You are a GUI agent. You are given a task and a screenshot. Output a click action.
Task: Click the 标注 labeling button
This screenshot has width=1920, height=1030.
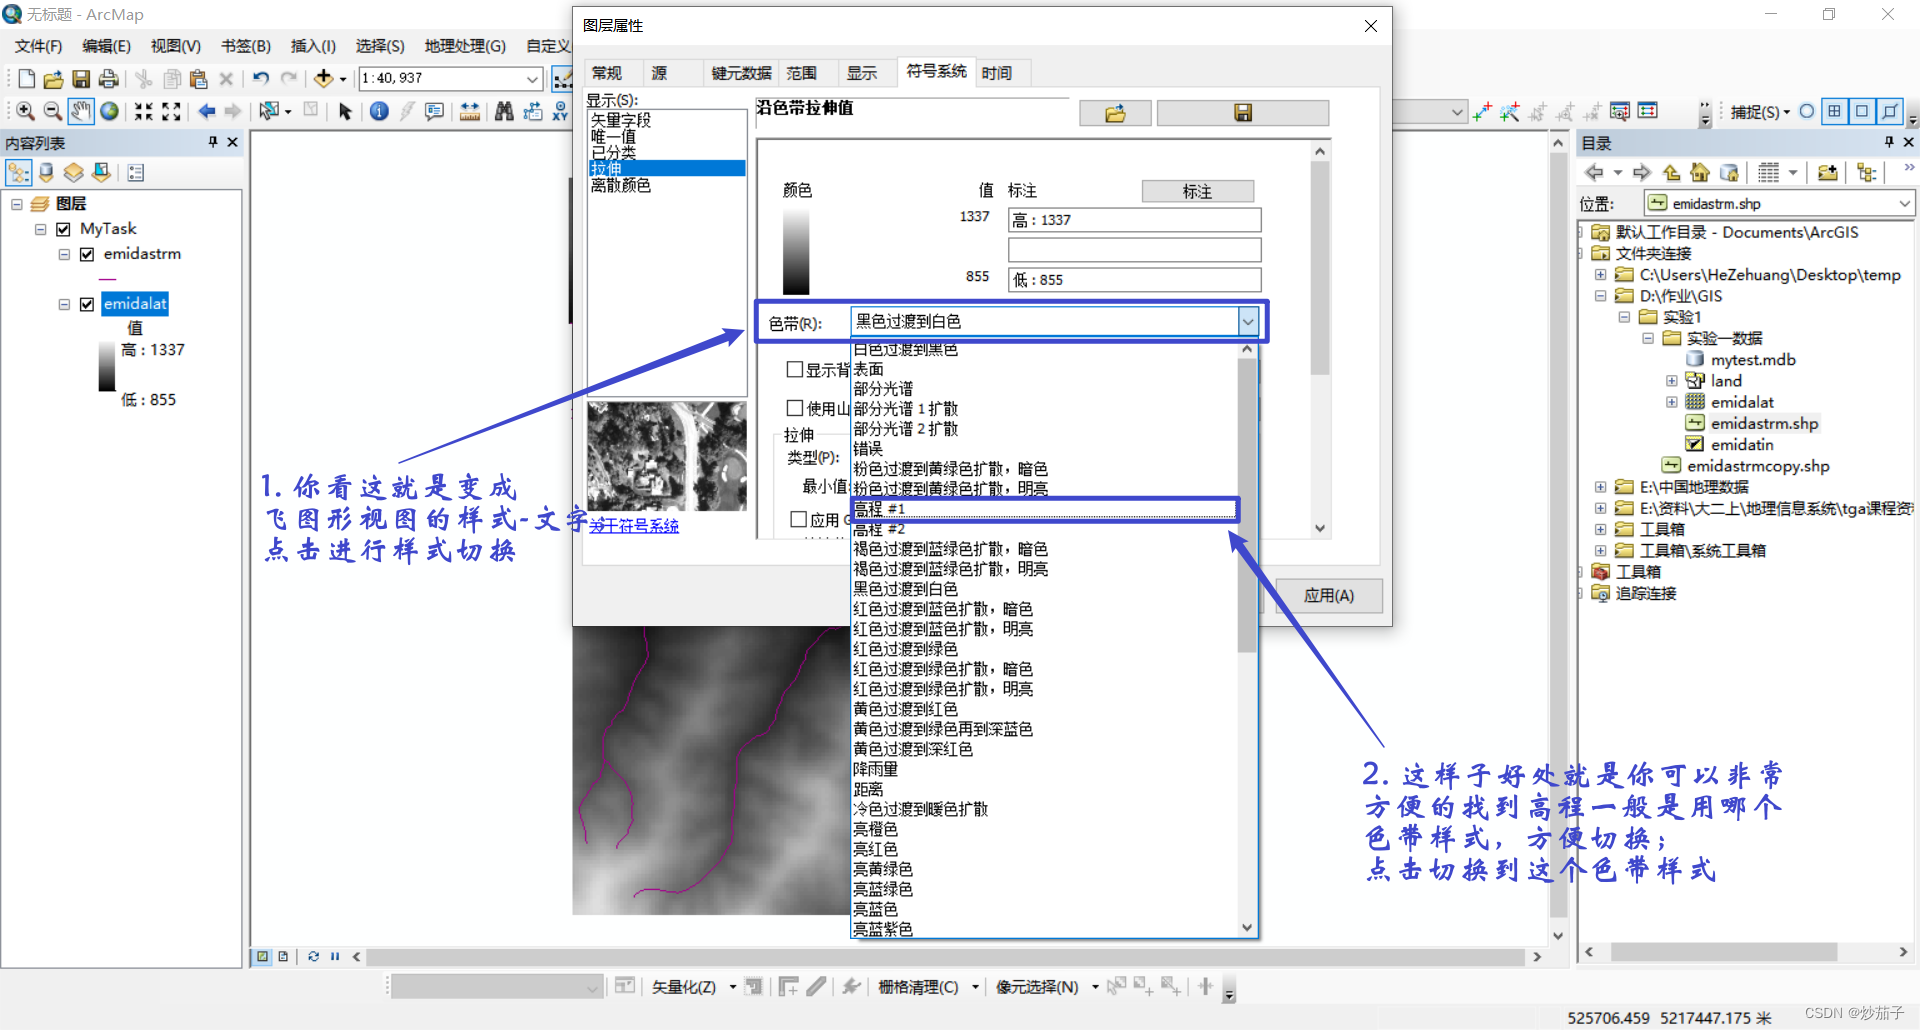click(x=1197, y=191)
